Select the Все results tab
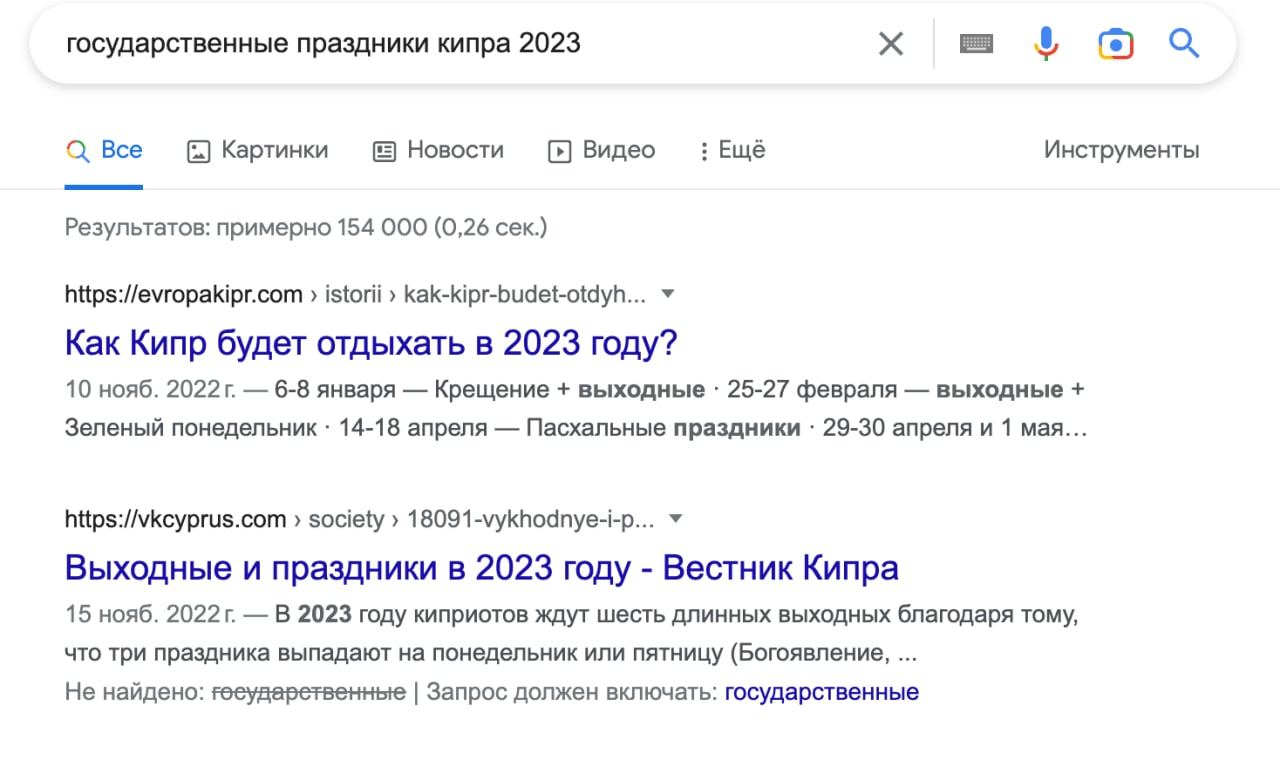Viewport: 1280px width, 760px height. pyautogui.click(x=121, y=150)
